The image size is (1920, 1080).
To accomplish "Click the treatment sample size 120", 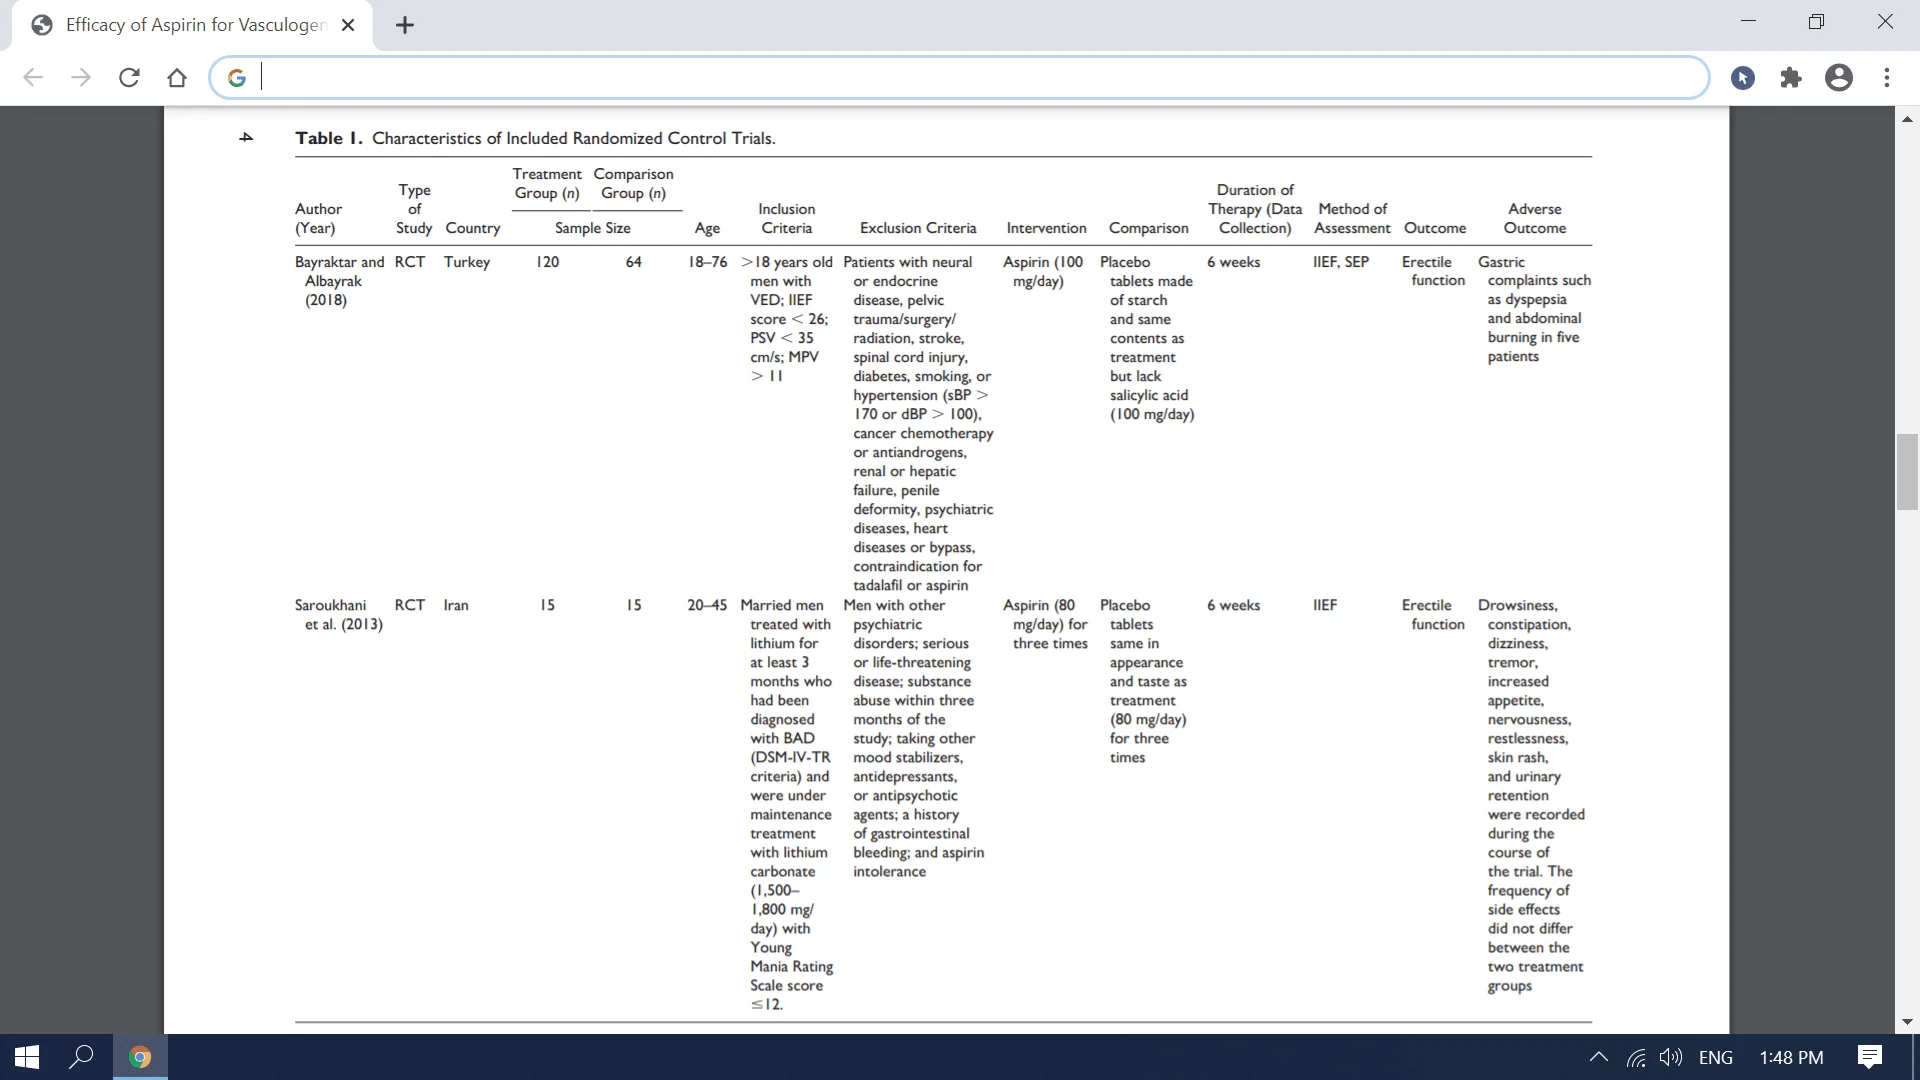I will pyautogui.click(x=548, y=262).
